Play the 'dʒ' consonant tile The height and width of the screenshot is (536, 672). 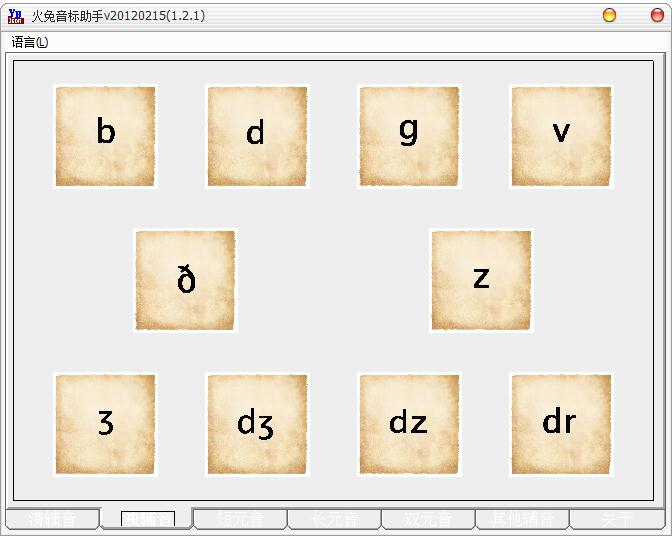pyautogui.click(x=257, y=424)
